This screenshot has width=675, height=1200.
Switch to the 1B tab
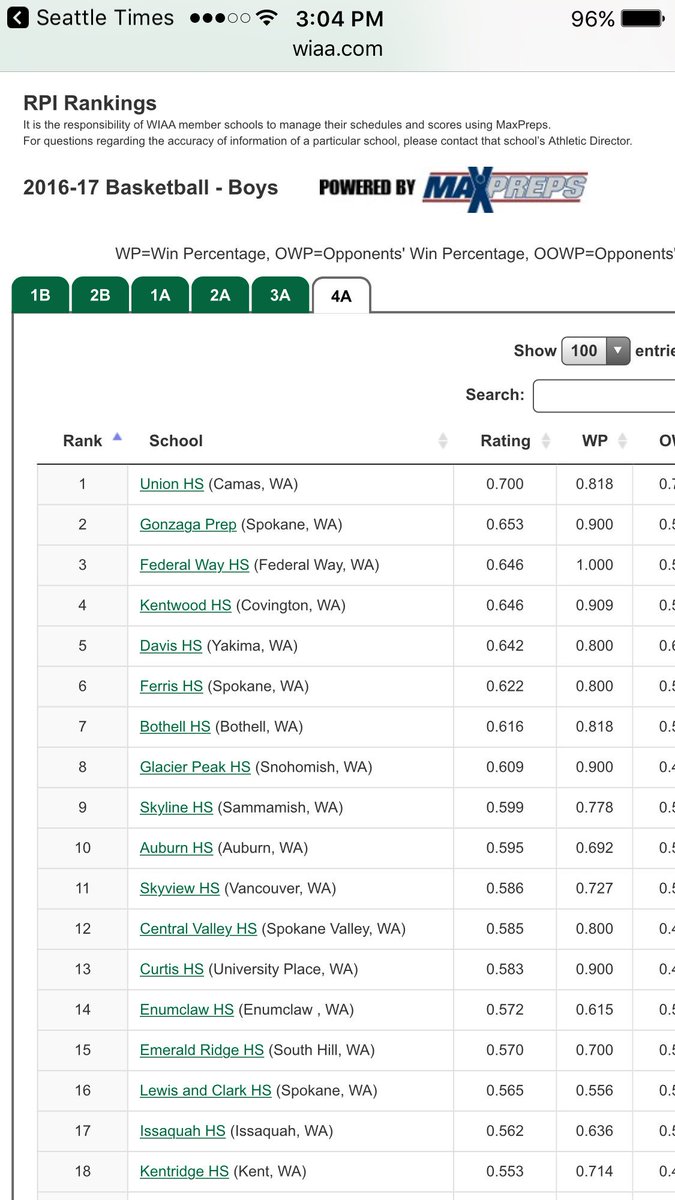(x=40, y=295)
